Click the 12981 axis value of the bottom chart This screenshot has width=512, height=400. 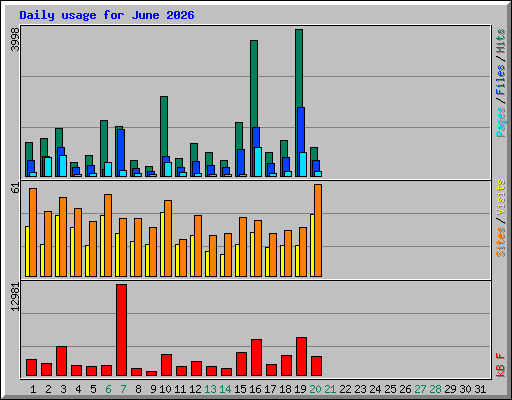15,297
